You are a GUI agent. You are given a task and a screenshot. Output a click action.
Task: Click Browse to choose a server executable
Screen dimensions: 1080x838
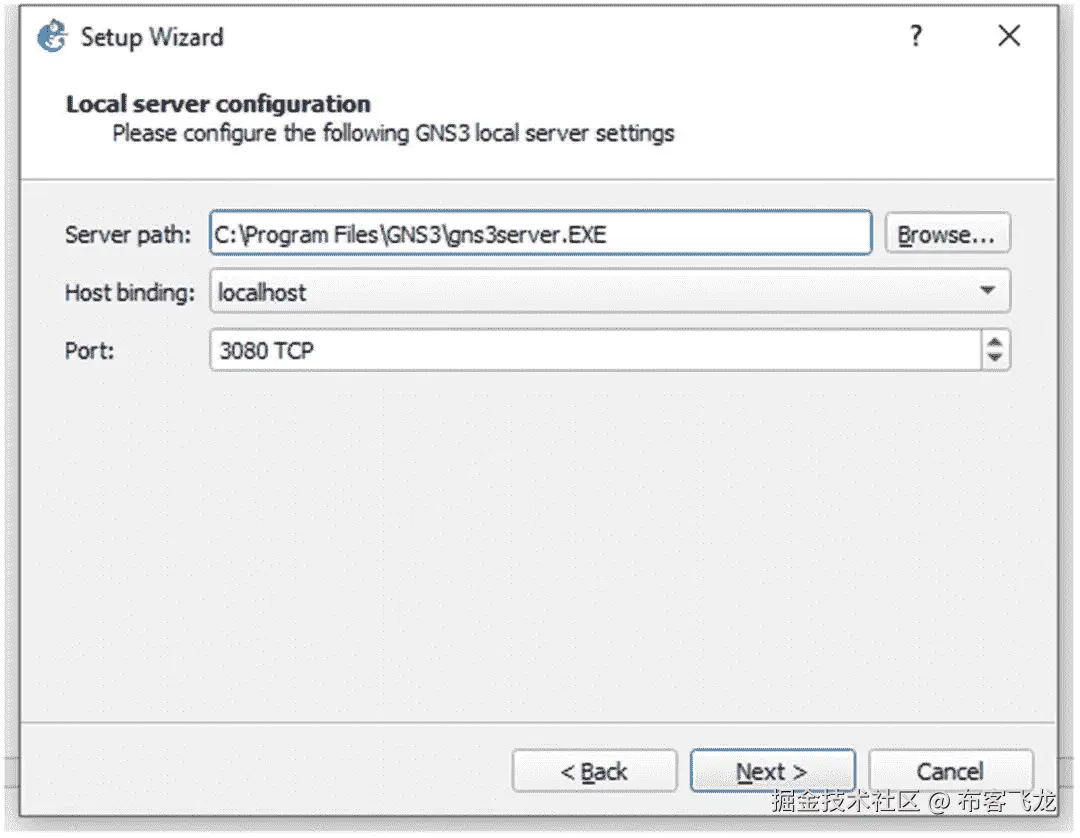[946, 233]
